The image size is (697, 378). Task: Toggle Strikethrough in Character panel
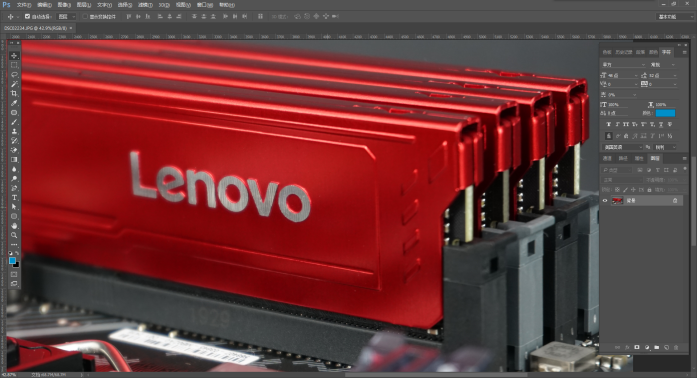(670, 124)
